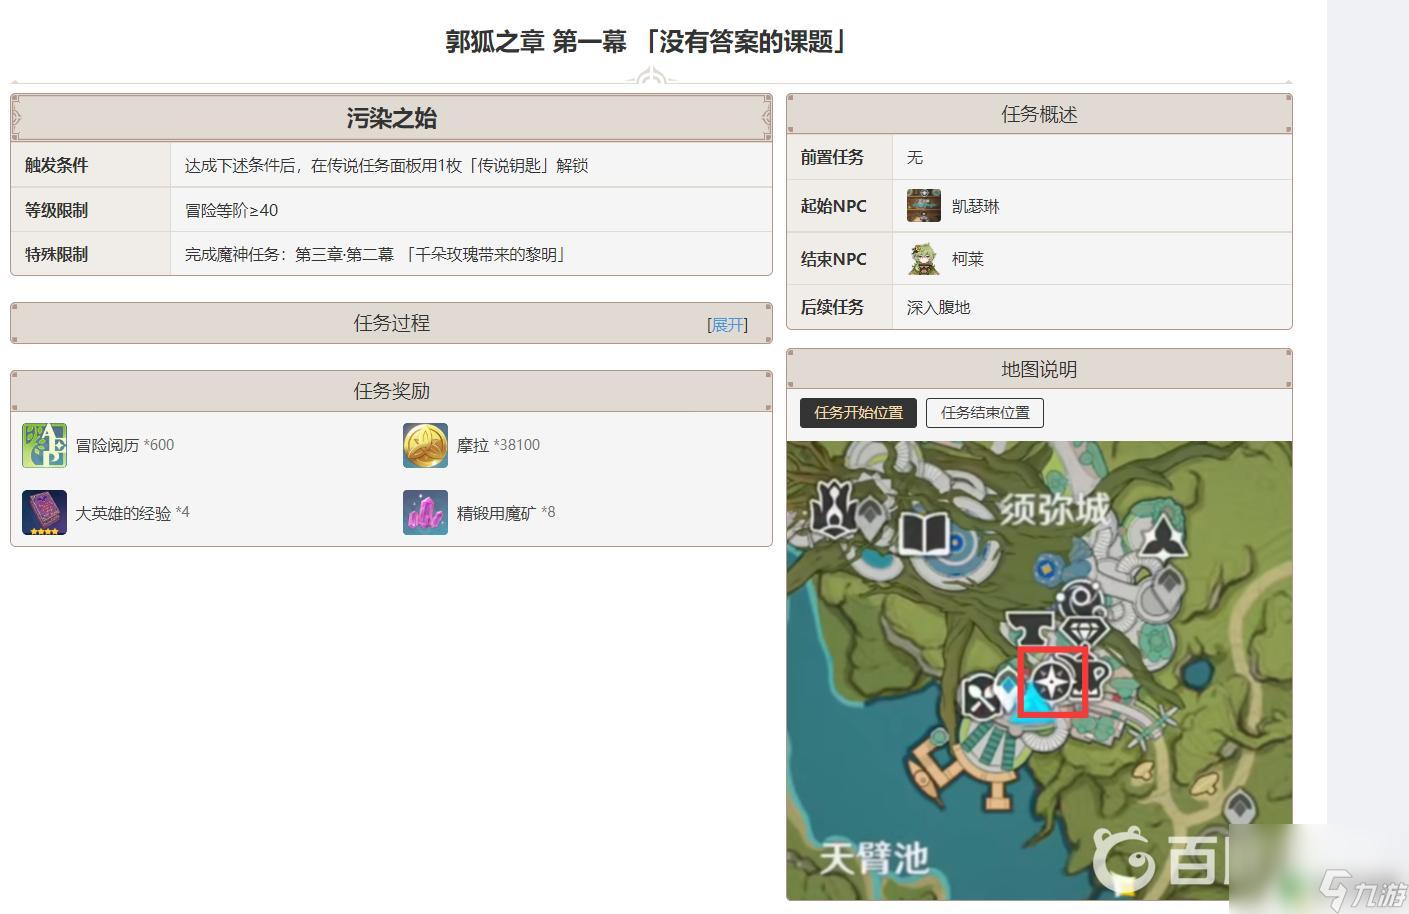Click the compass star quest marker on map

point(1052,682)
